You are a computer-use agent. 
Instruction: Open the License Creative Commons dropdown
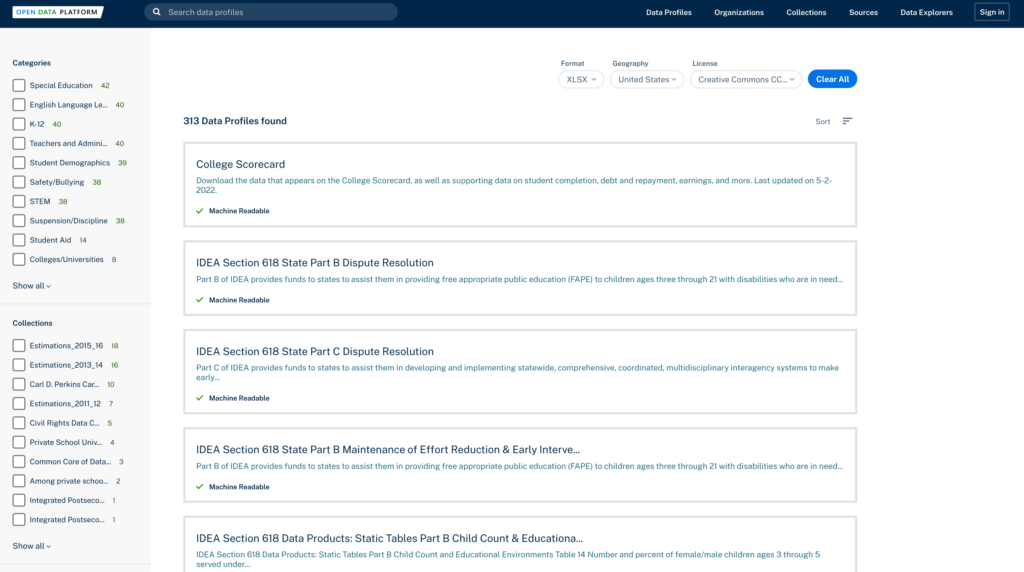tap(746, 80)
